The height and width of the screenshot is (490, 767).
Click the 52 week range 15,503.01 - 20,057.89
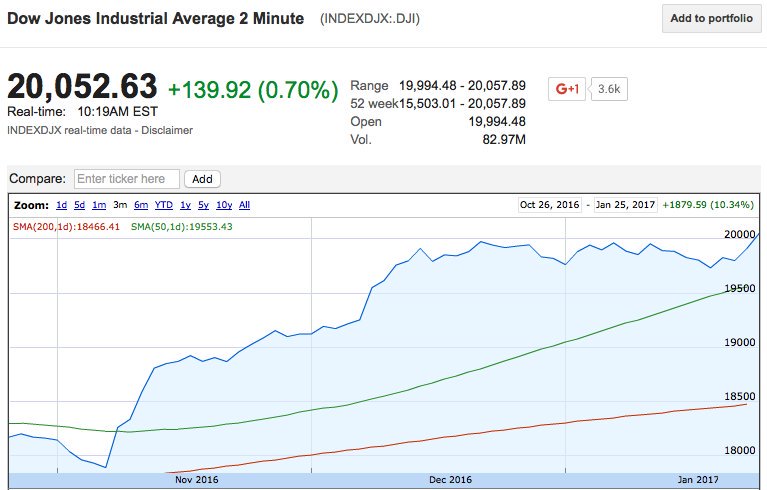point(462,104)
